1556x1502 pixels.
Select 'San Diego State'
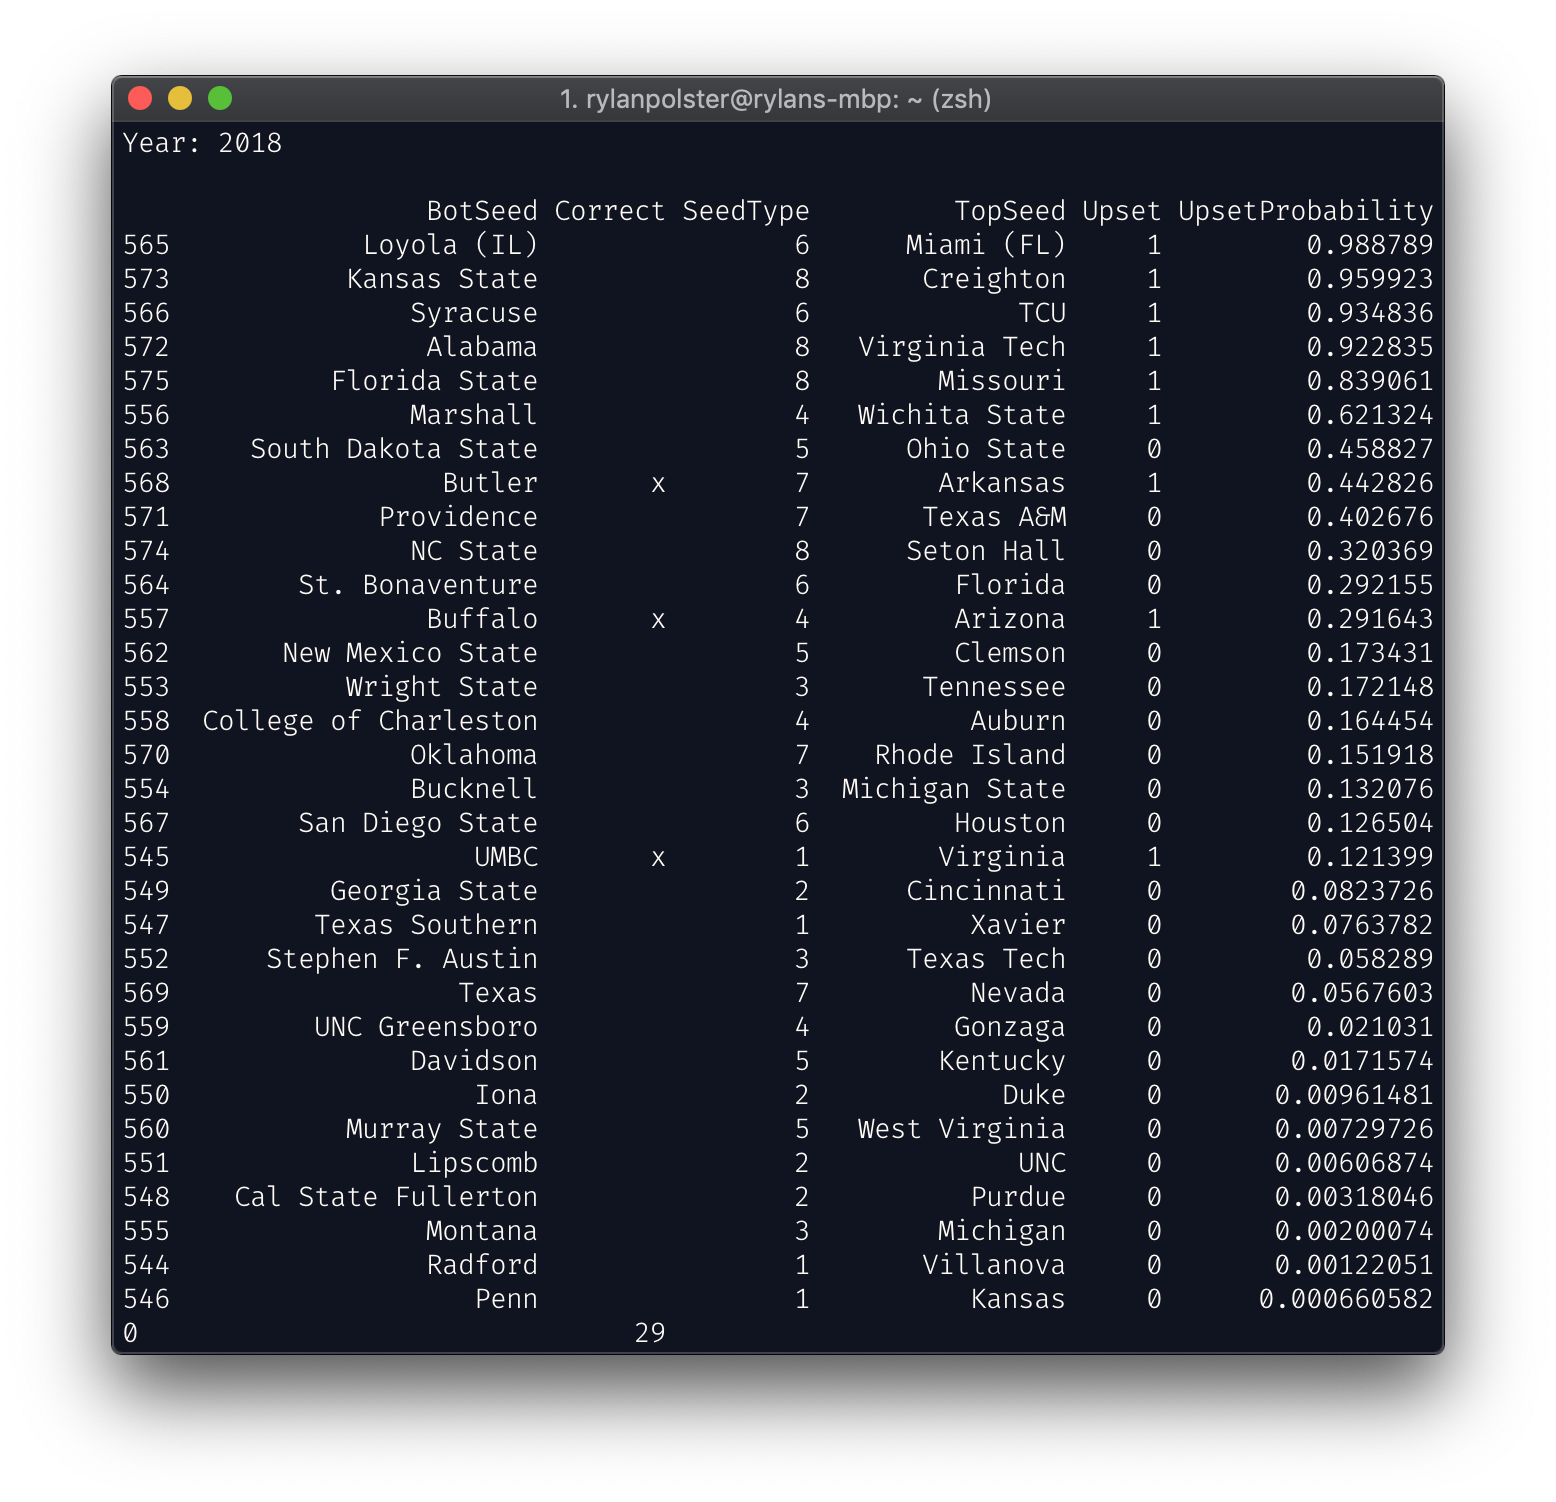418,823
